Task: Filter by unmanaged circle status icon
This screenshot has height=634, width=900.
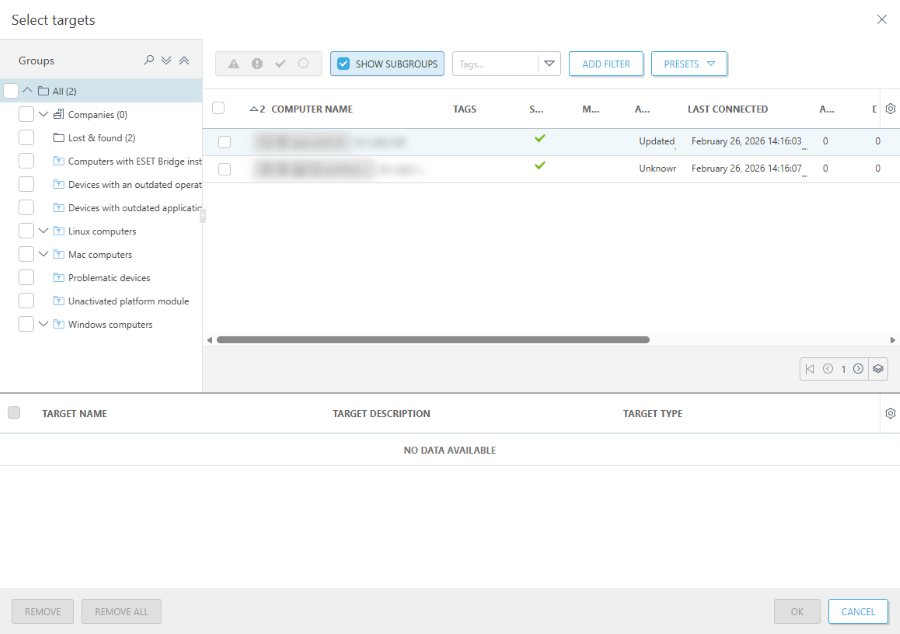Action: (303, 64)
